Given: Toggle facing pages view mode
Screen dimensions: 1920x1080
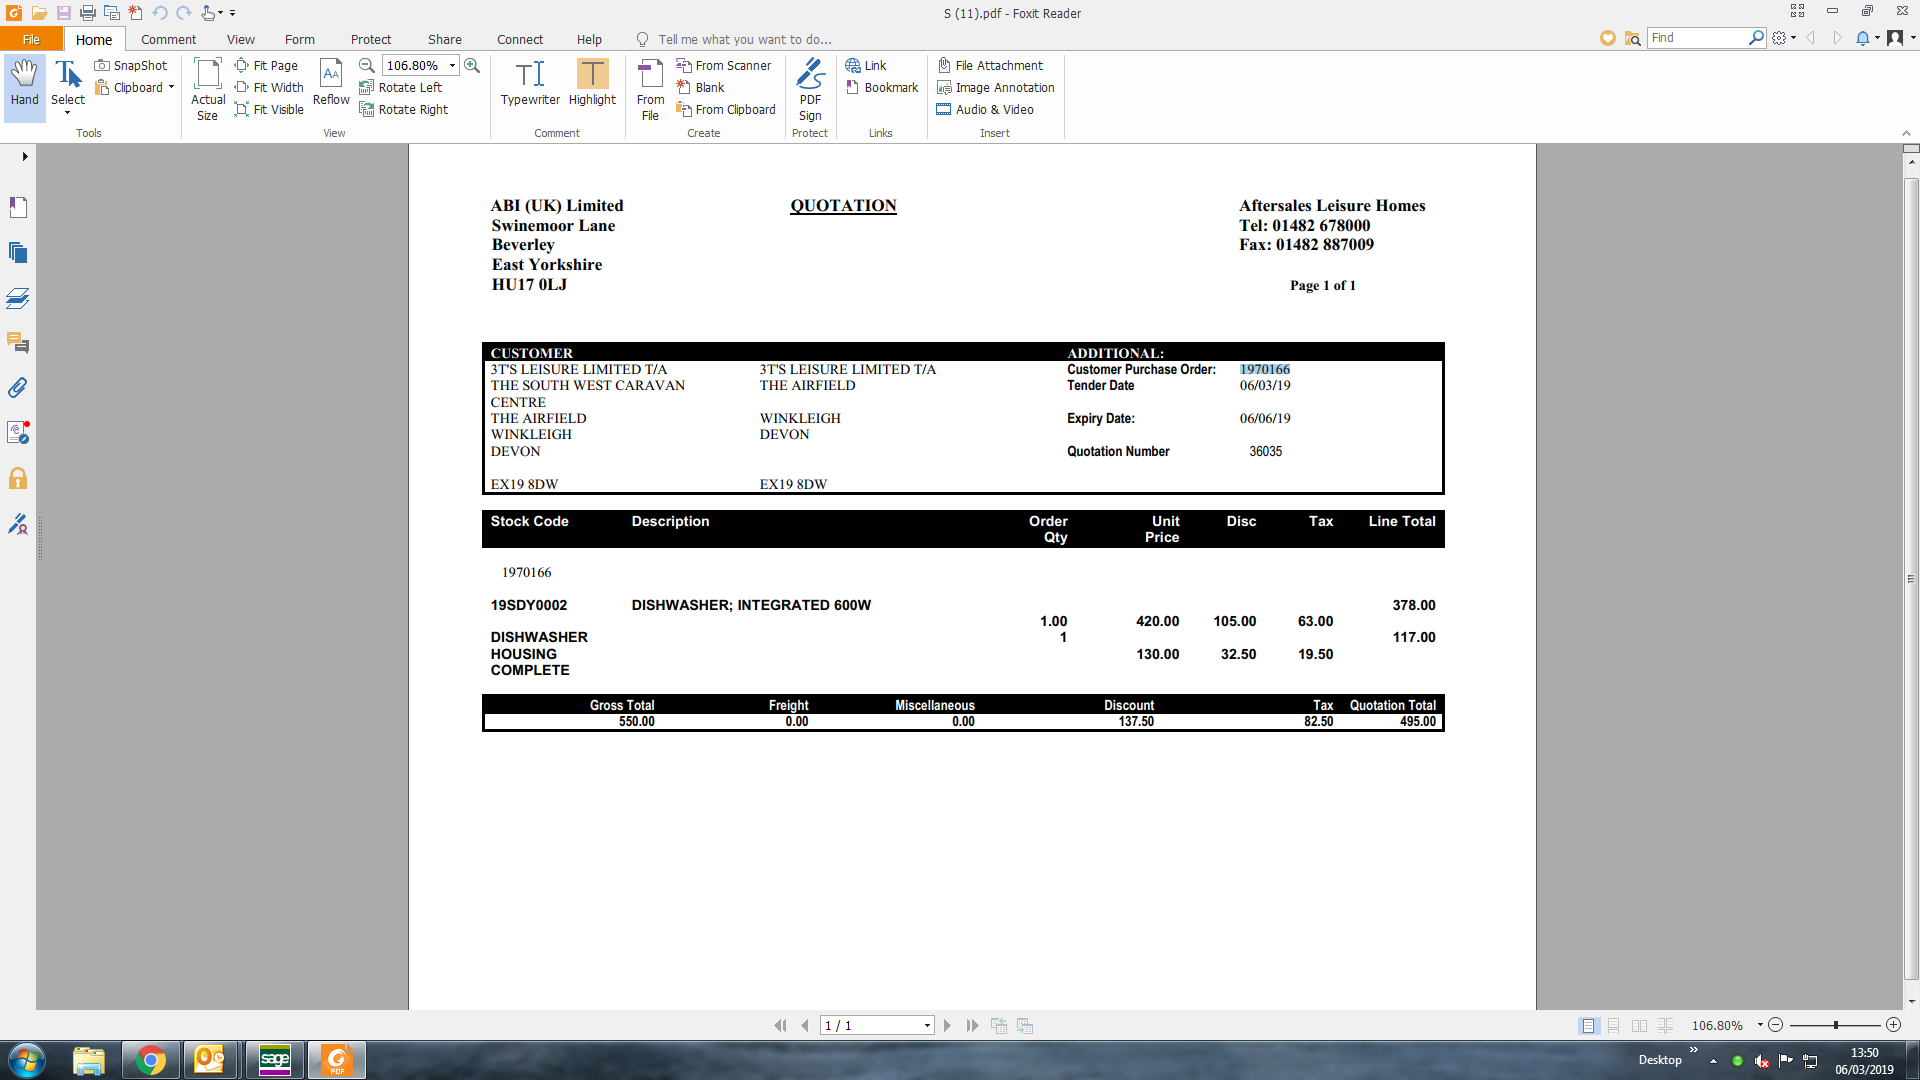Looking at the screenshot, I should [x=1639, y=1026].
